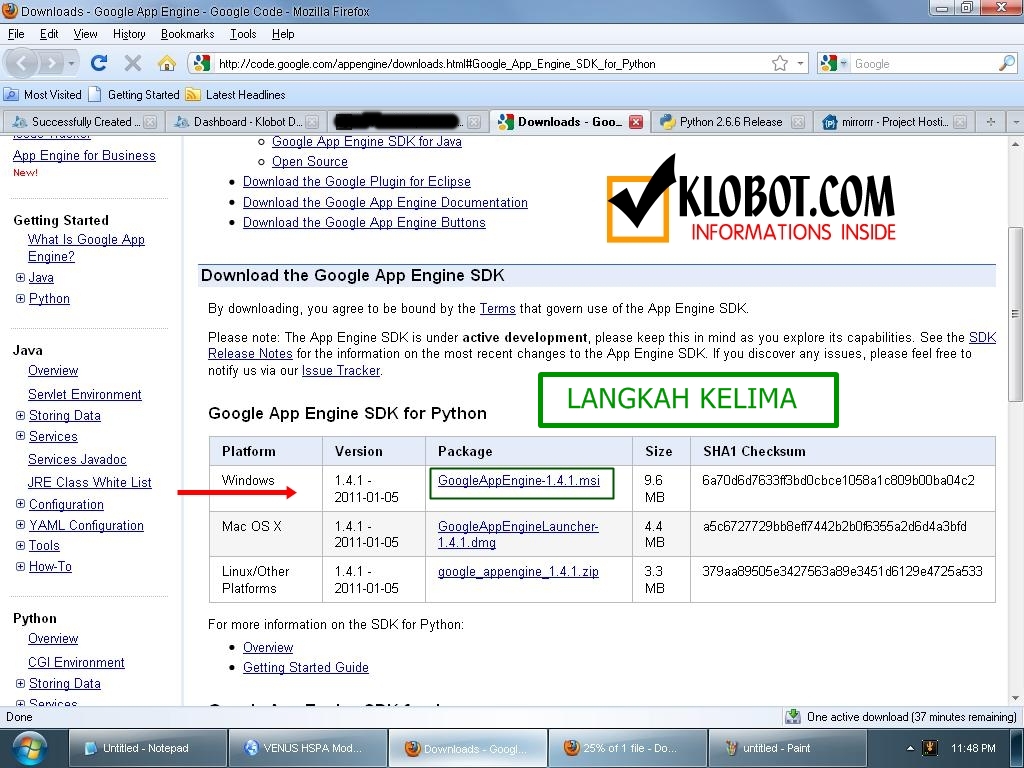Download GoogleAppEngineLauncher-1.4.1.dmg
Screen dimensions: 1024x768
coord(518,534)
